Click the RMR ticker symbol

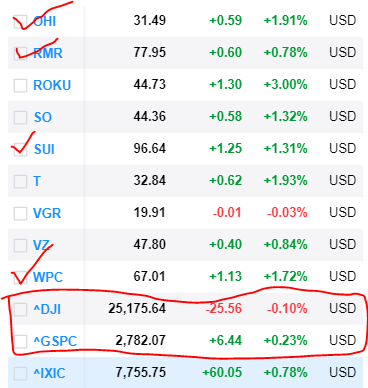[48, 53]
